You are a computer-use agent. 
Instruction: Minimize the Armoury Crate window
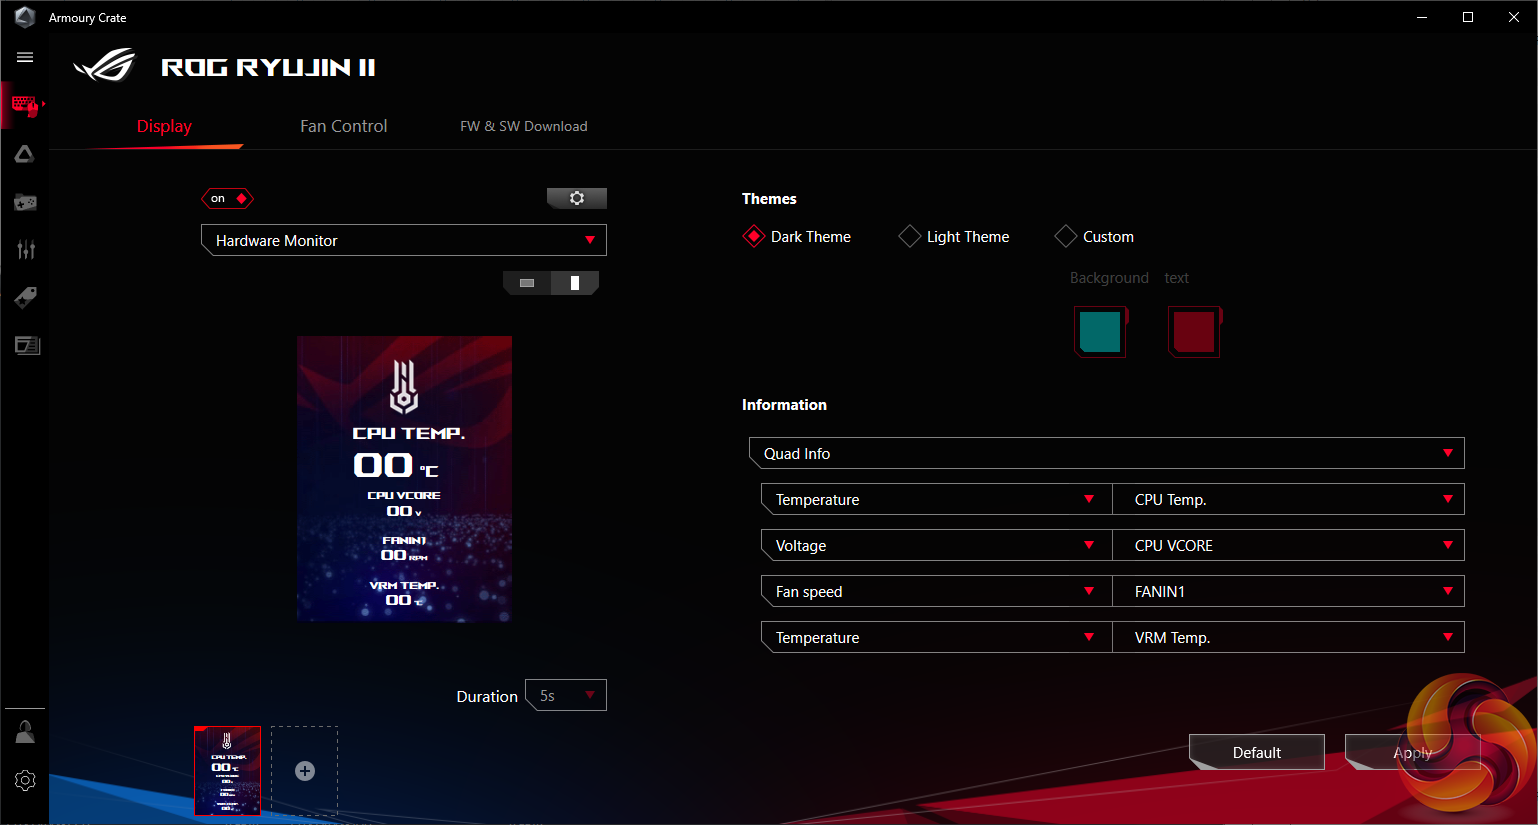click(1422, 17)
